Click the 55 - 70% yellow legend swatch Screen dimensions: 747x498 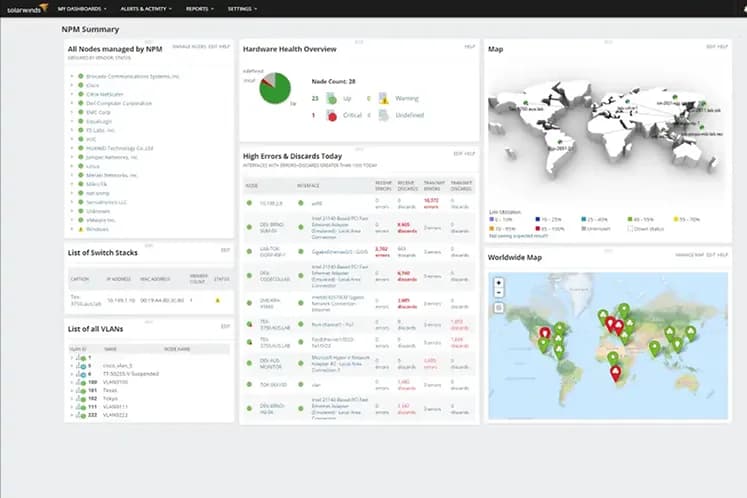point(676,219)
